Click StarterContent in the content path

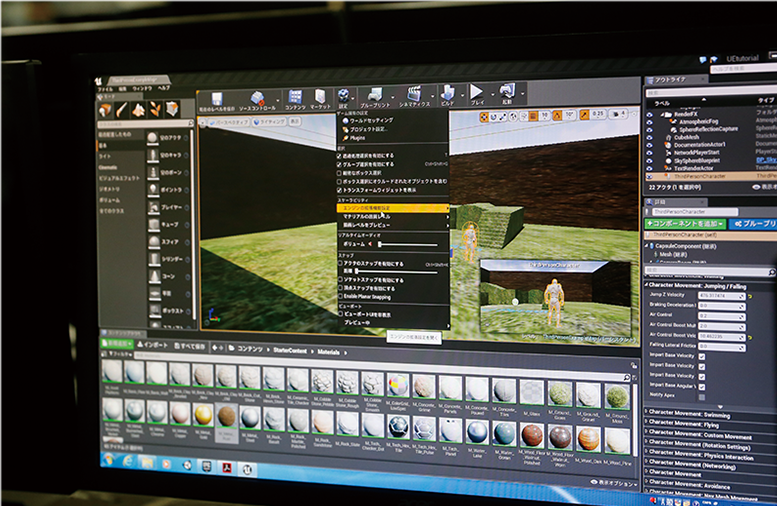pos(290,350)
